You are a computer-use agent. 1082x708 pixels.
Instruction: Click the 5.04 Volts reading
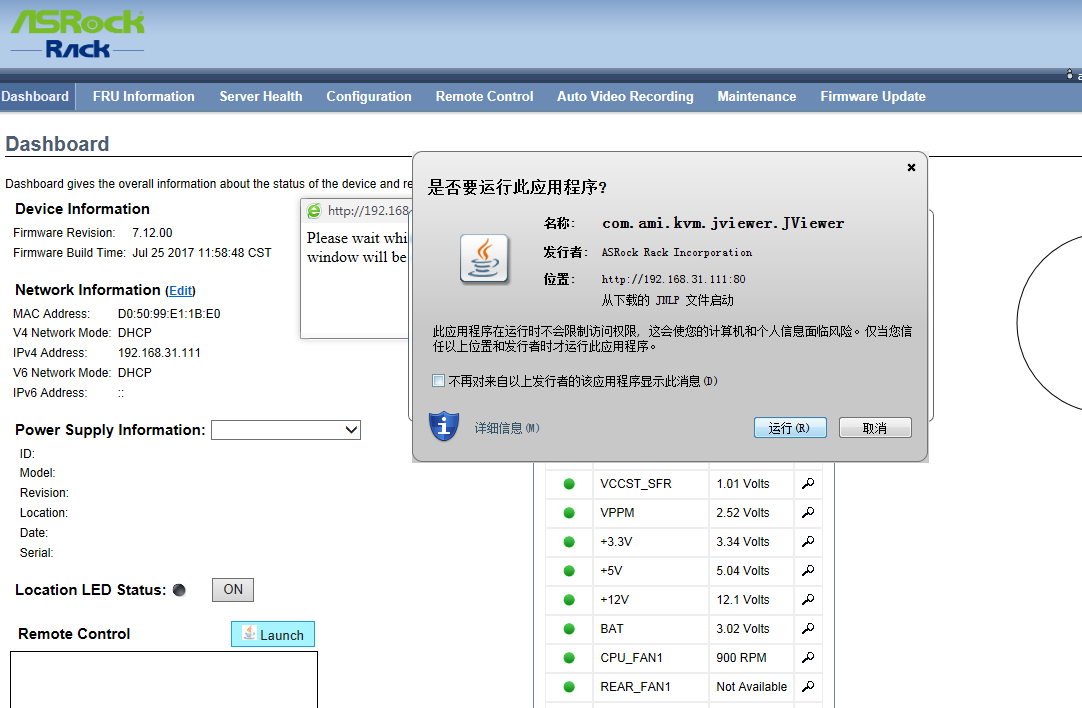[742, 571]
